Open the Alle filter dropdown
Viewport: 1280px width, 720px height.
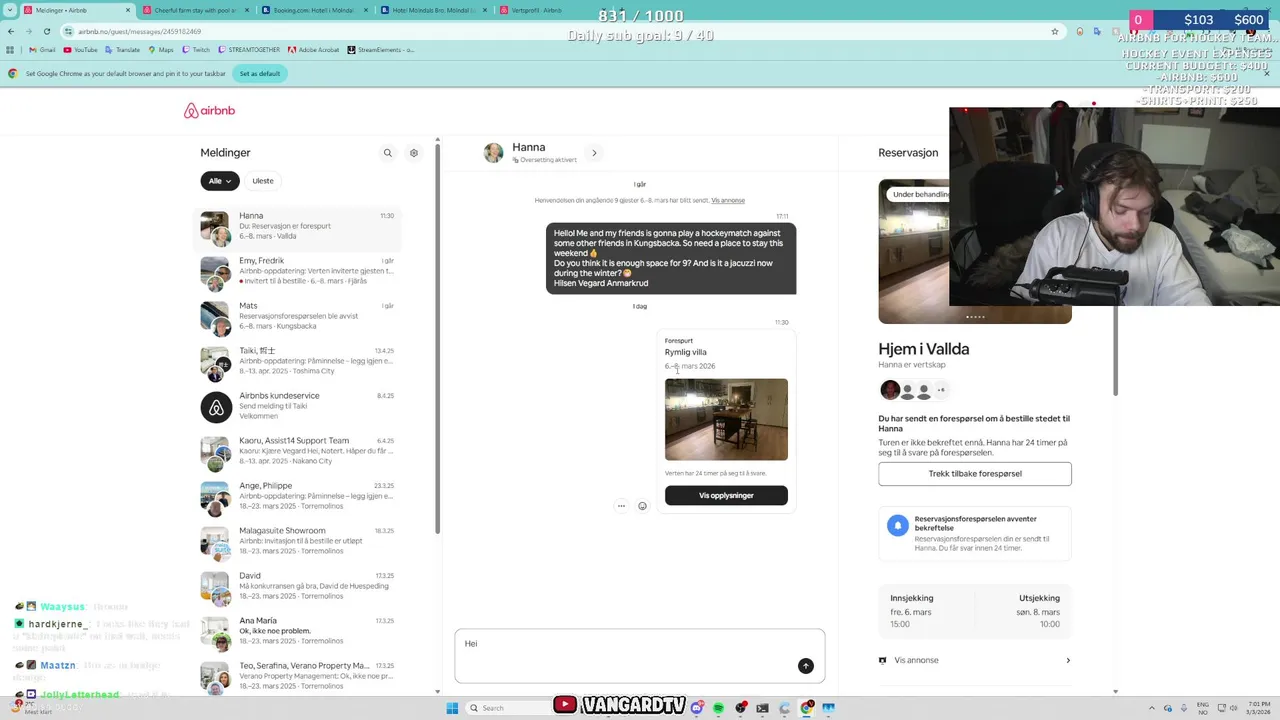pos(219,181)
